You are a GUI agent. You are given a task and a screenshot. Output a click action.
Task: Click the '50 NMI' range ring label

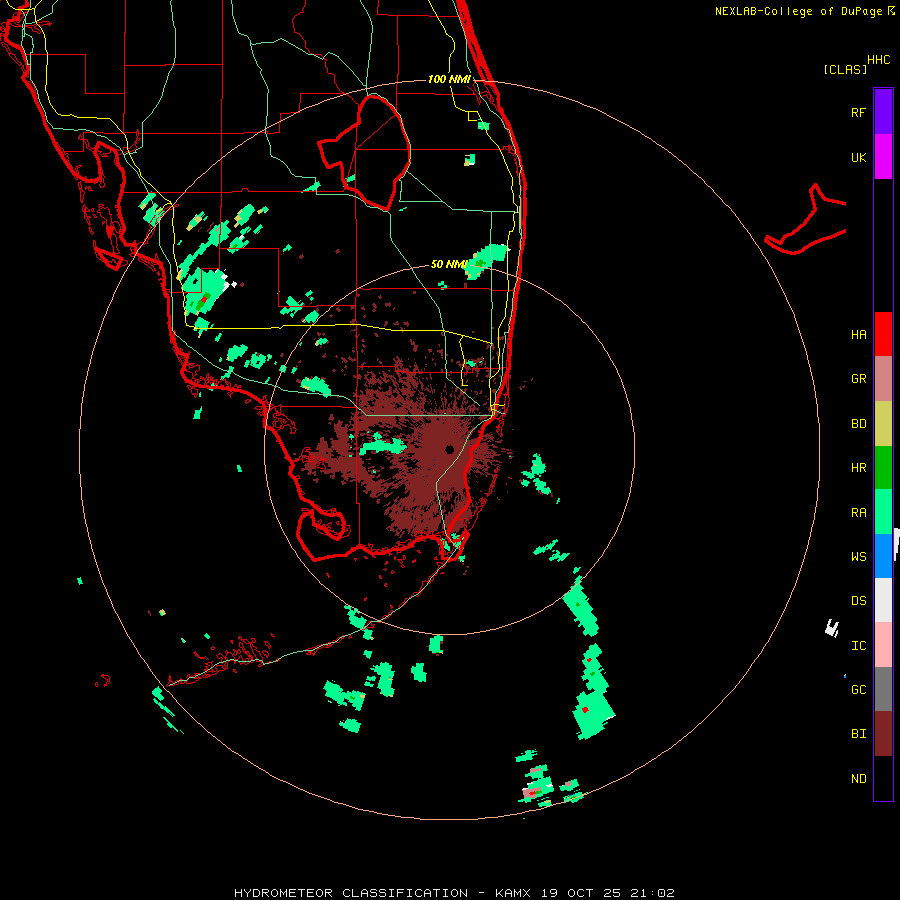[x=448, y=264]
